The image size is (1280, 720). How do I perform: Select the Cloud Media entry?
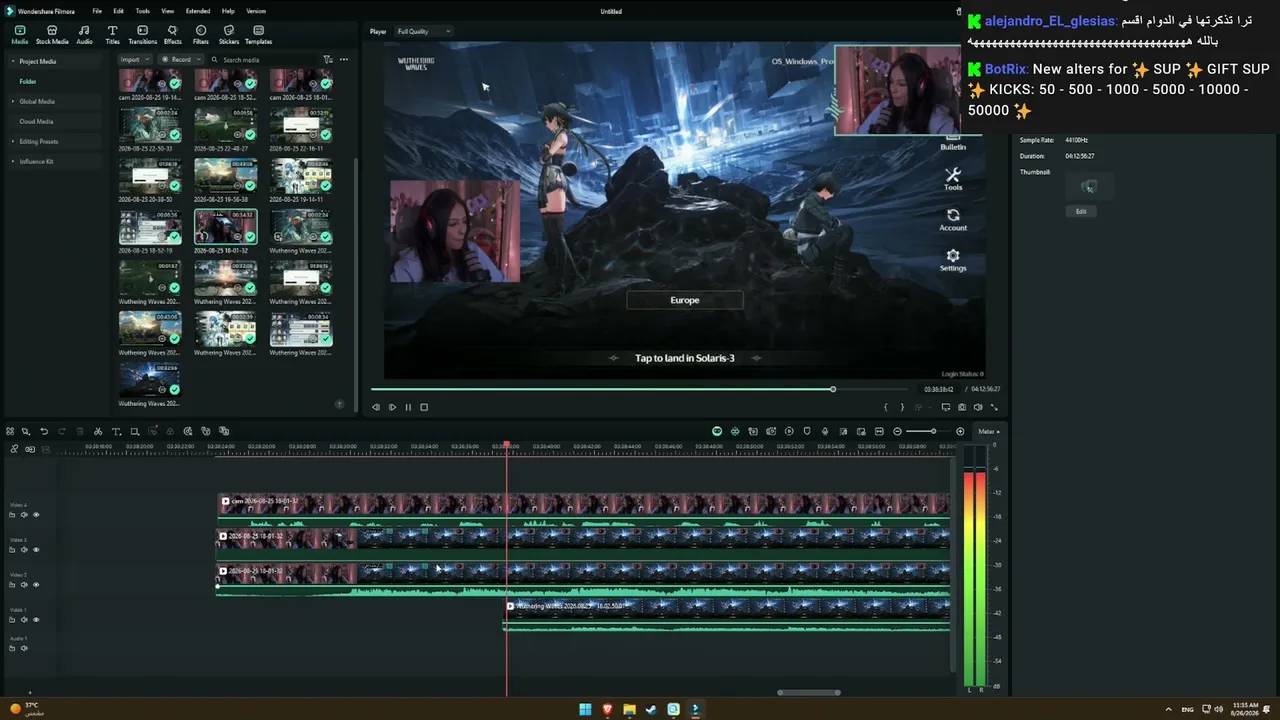(x=36, y=122)
